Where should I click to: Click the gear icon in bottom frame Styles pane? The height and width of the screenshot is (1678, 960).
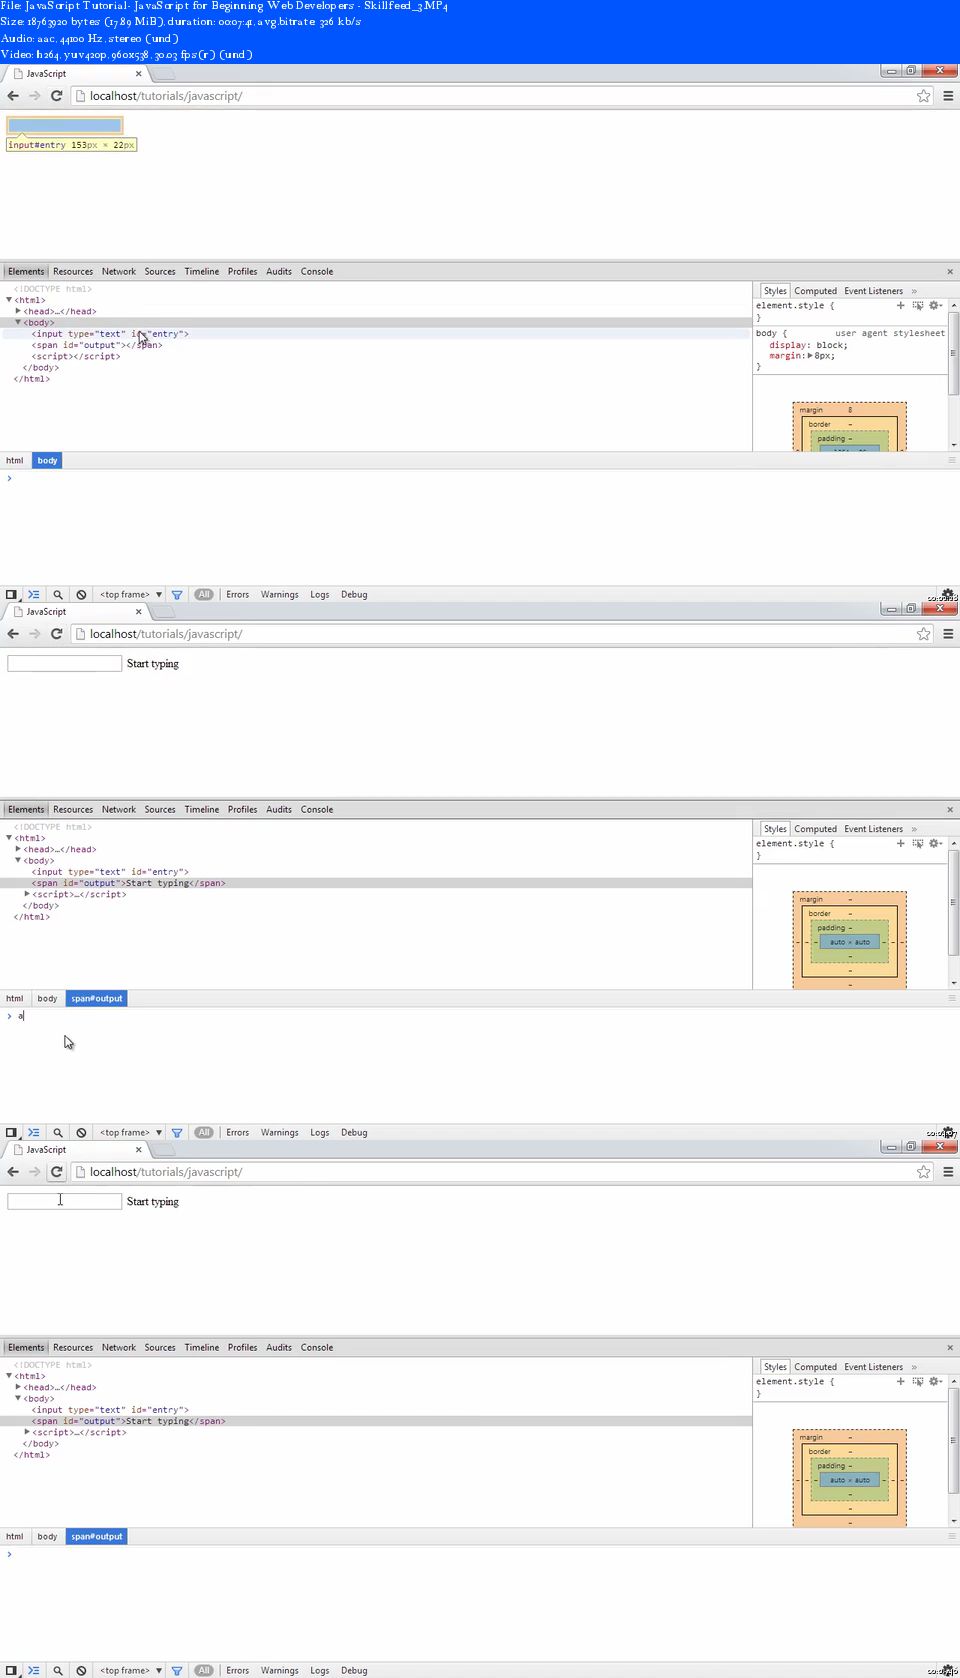click(x=935, y=1382)
